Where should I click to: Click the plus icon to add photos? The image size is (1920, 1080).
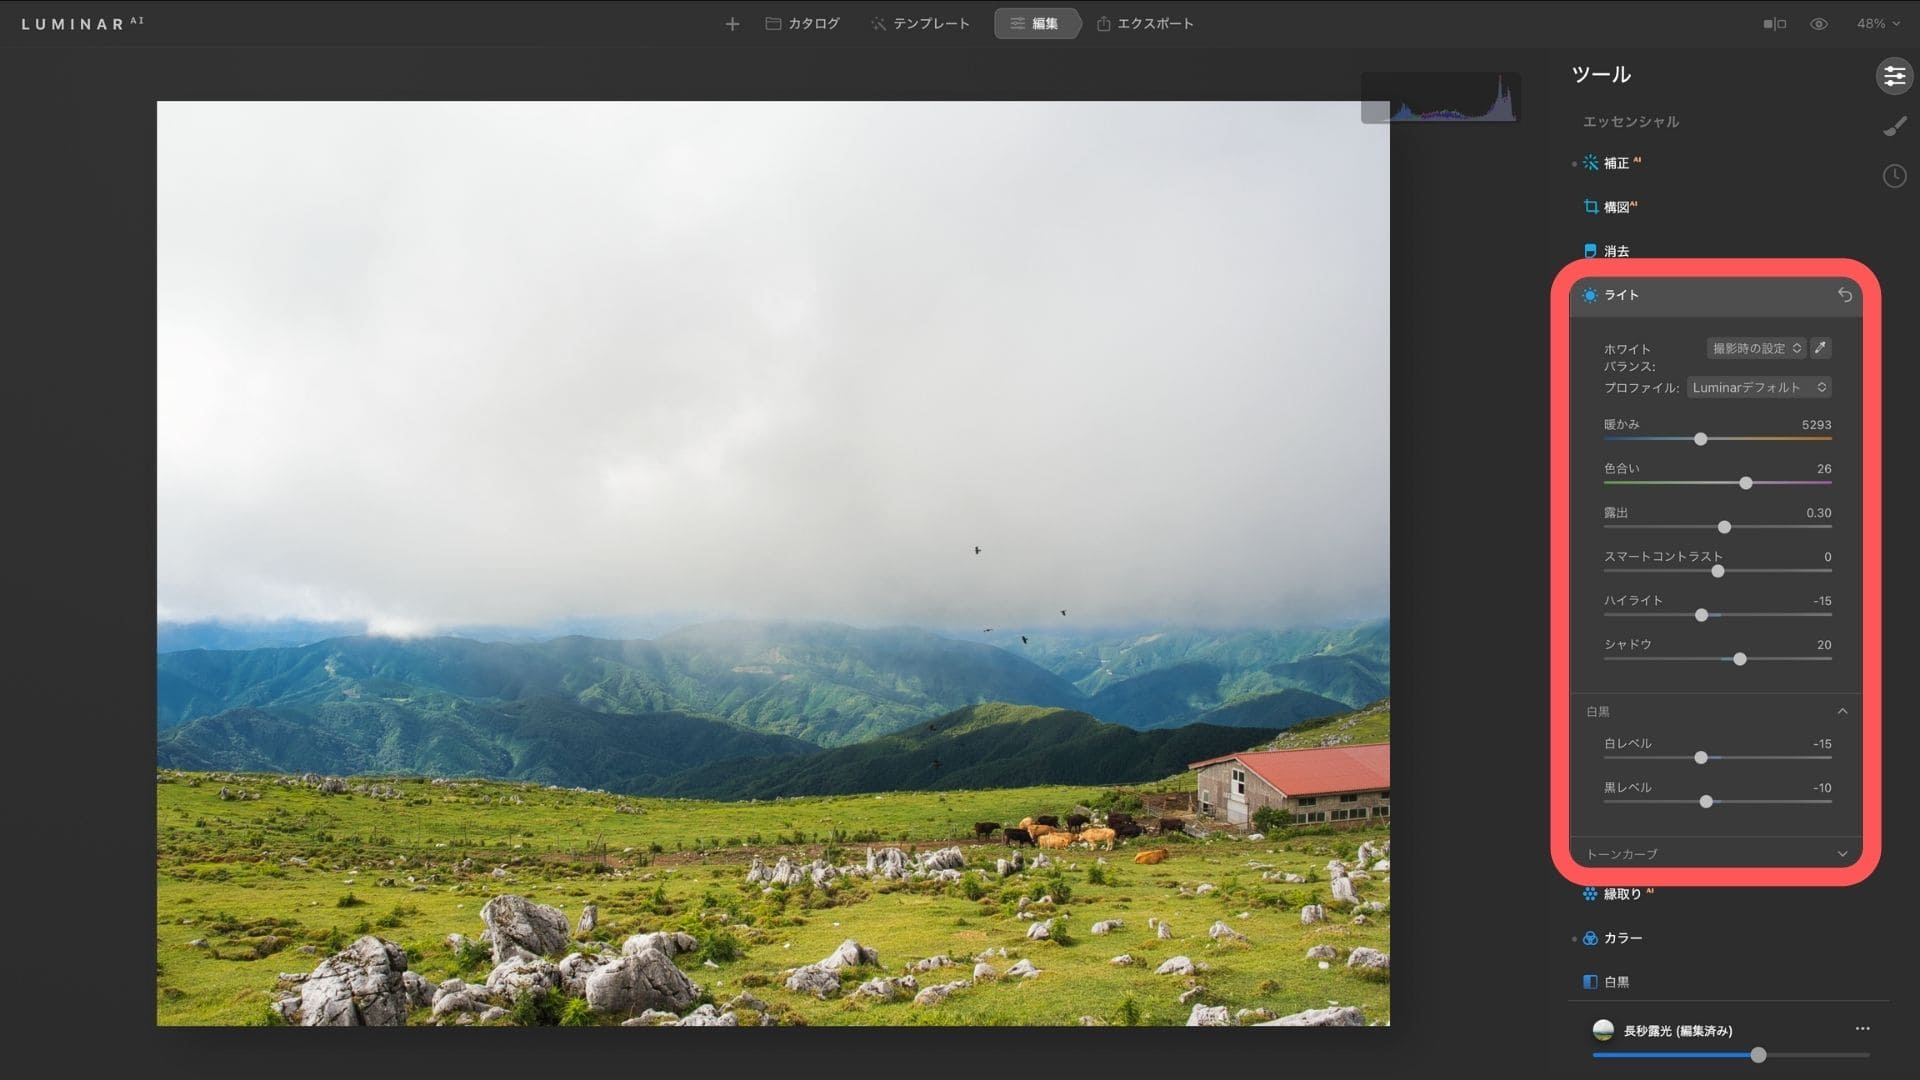click(x=732, y=24)
